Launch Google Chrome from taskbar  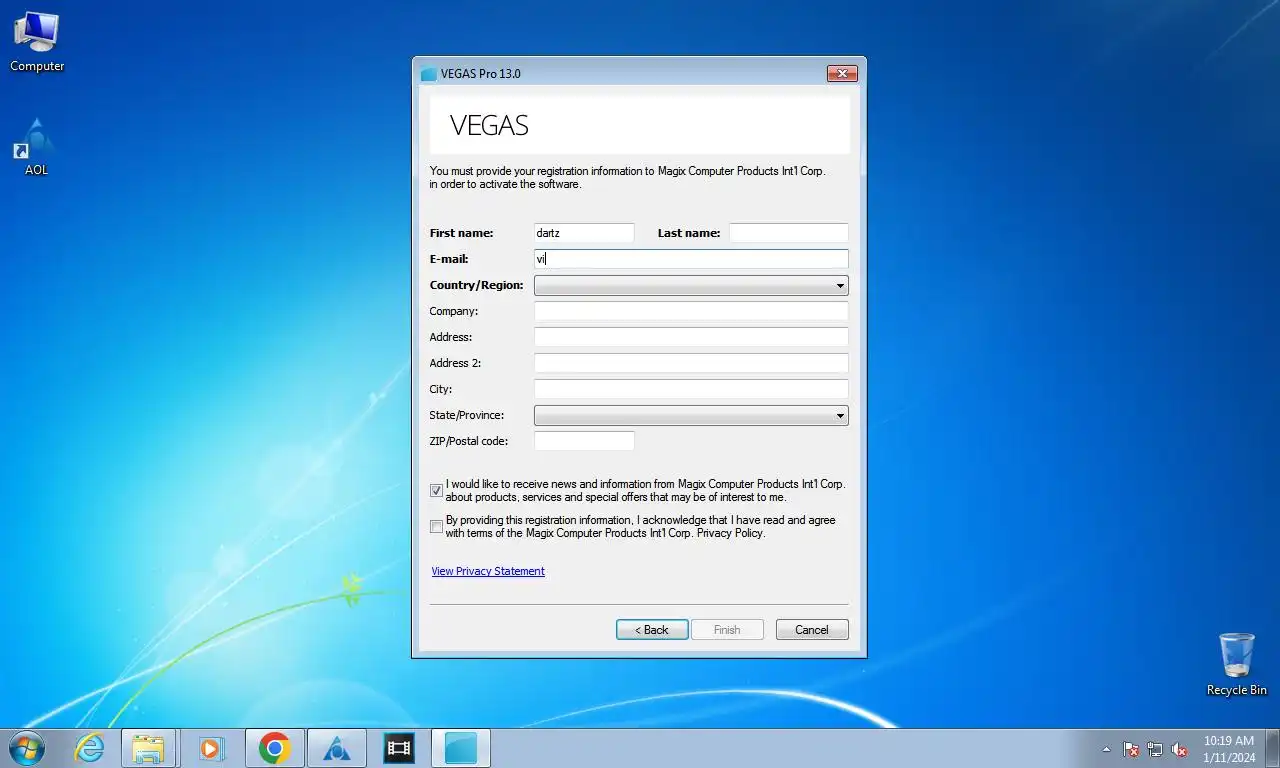[x=274, y=748]
